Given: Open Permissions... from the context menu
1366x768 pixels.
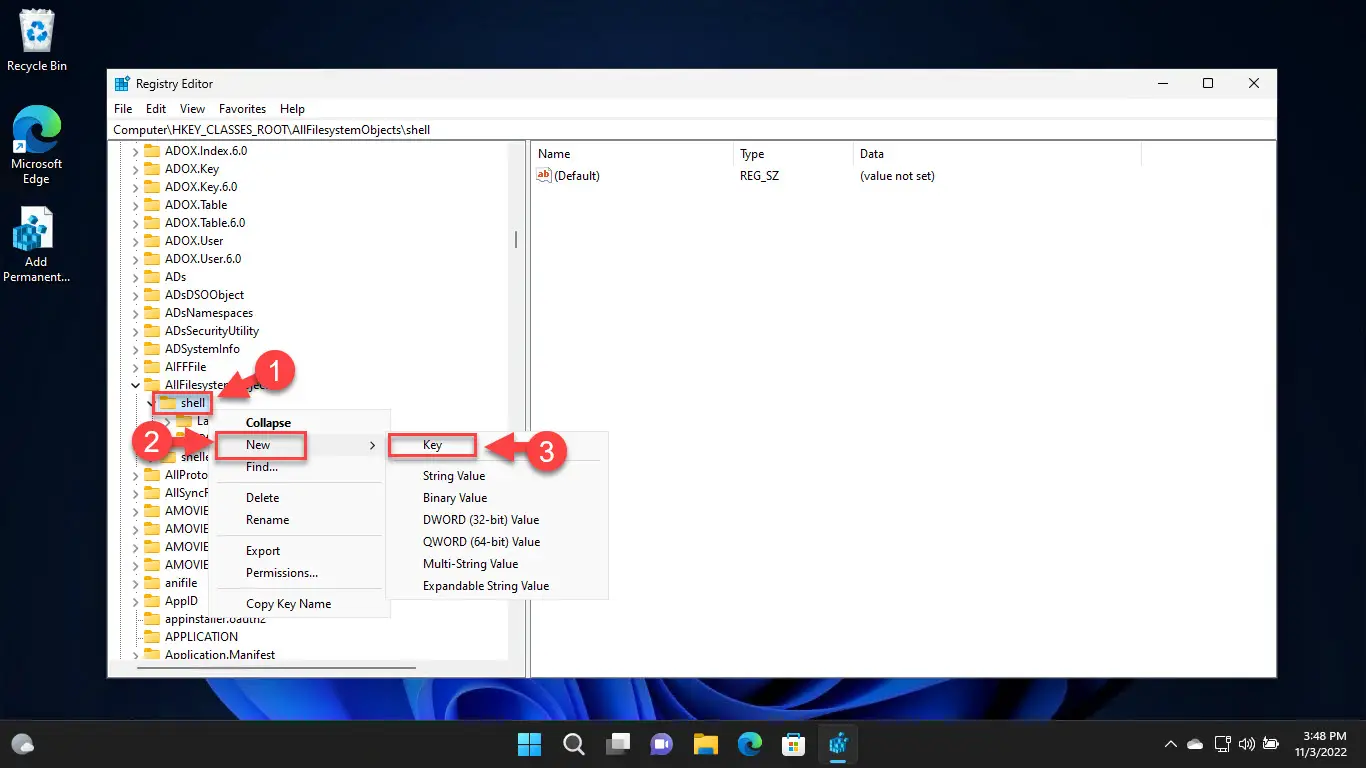Looking at the screenshot, I should click(299, 573).
